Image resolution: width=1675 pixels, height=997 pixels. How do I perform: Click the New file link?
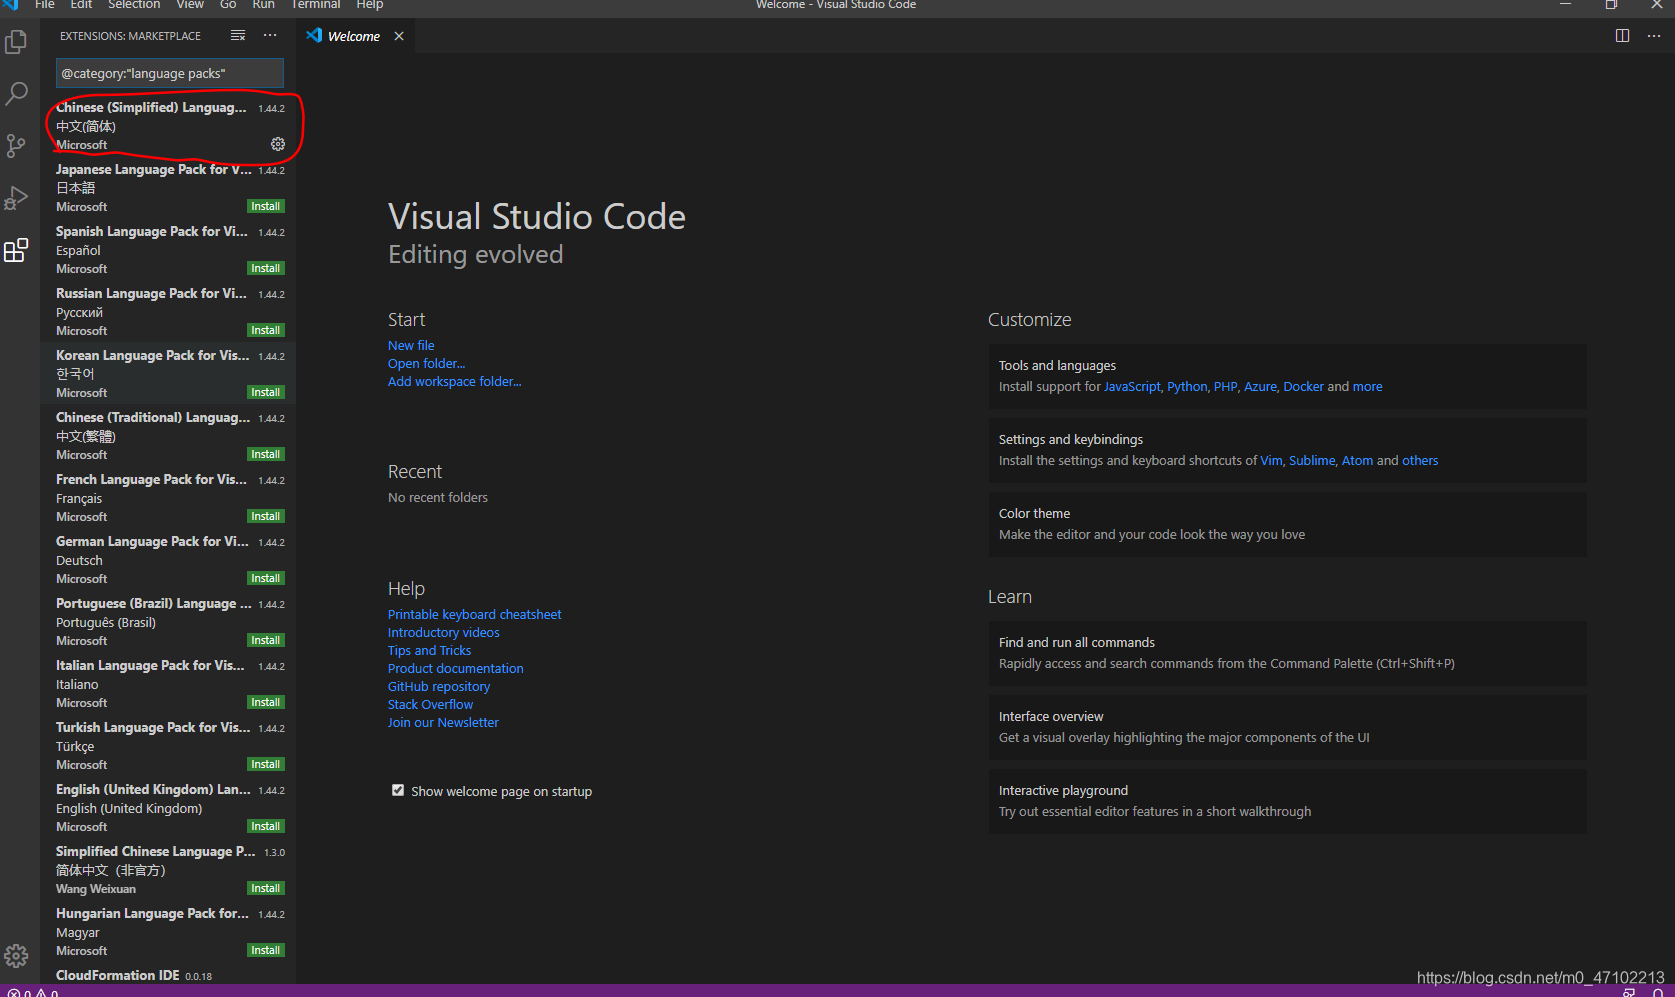411,345
